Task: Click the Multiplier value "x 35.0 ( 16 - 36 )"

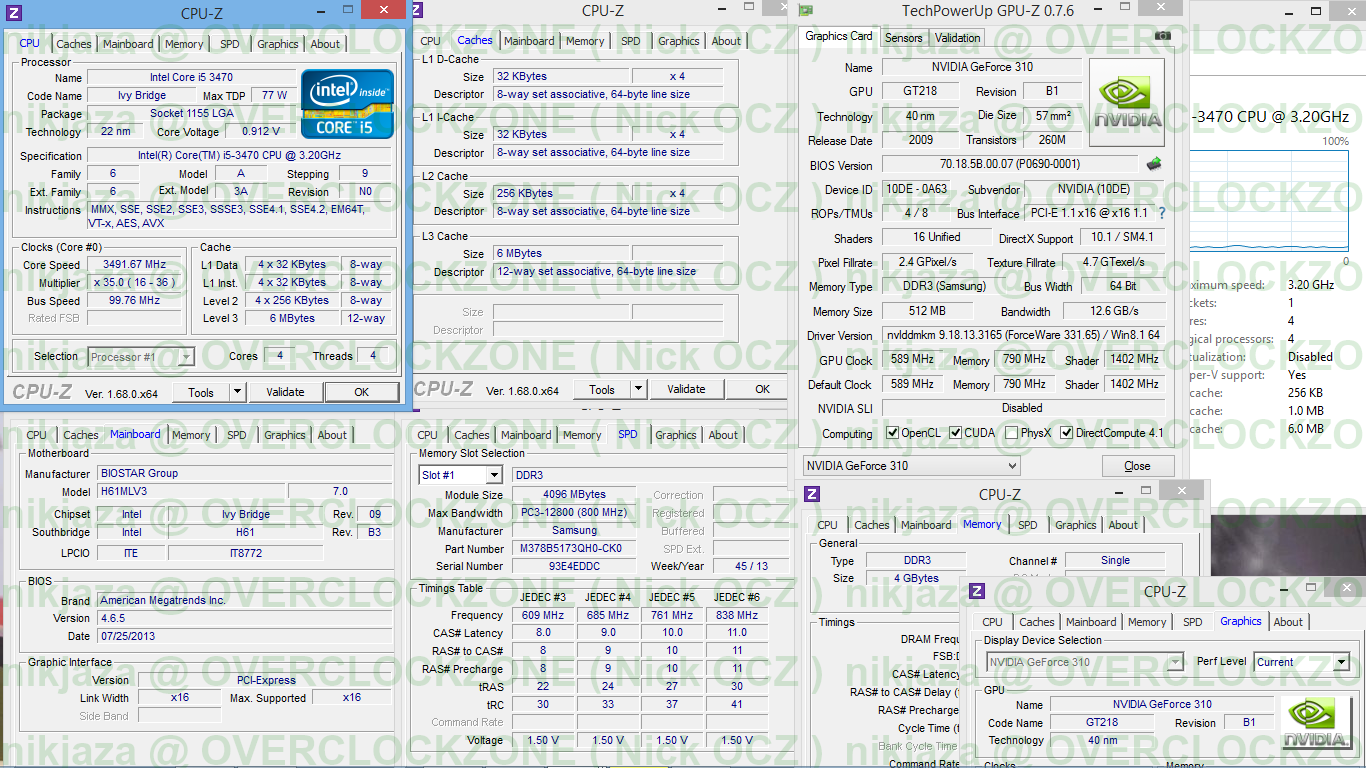Action: click(135, 283)
